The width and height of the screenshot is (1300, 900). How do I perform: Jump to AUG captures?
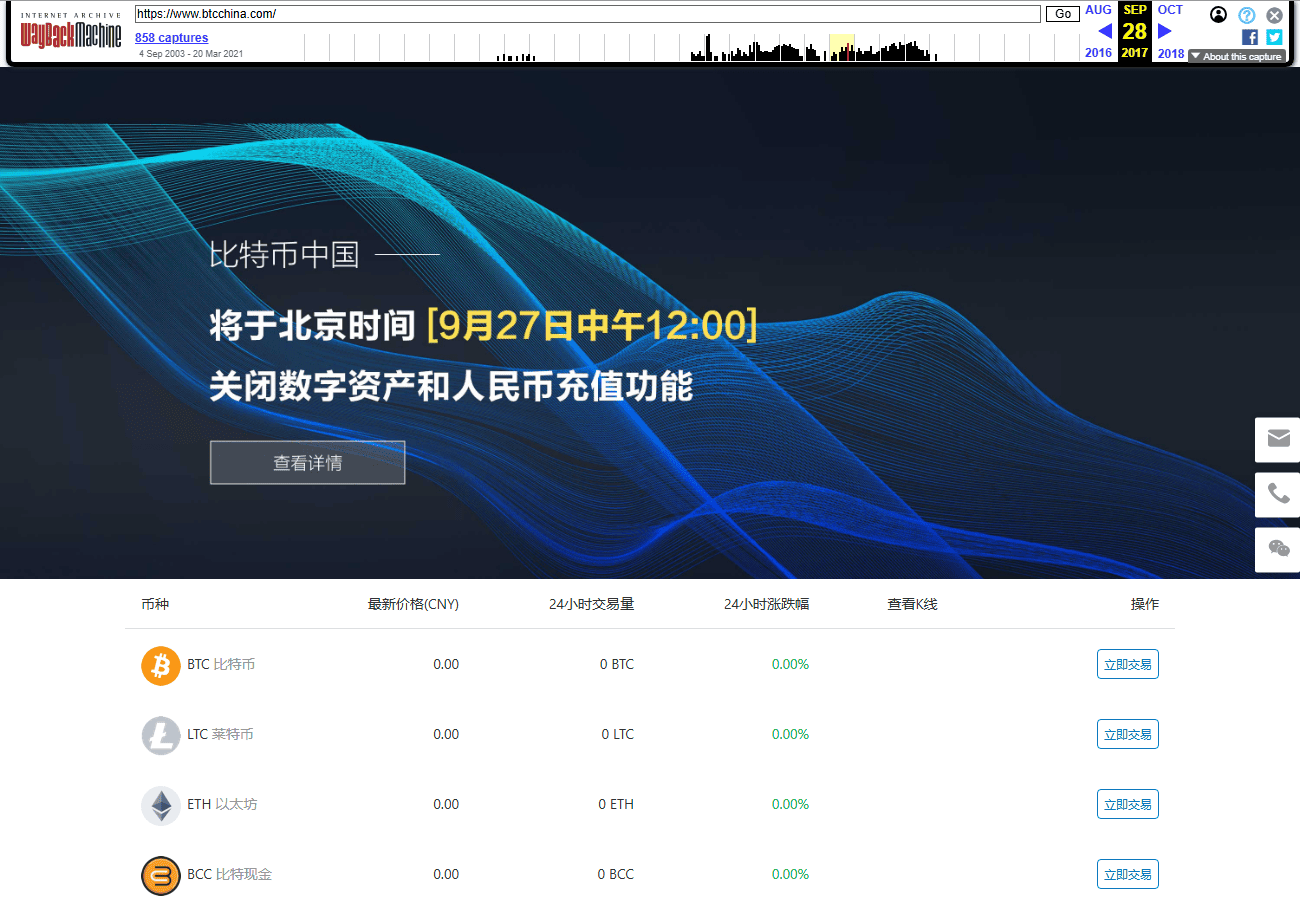click(1098, 10)
